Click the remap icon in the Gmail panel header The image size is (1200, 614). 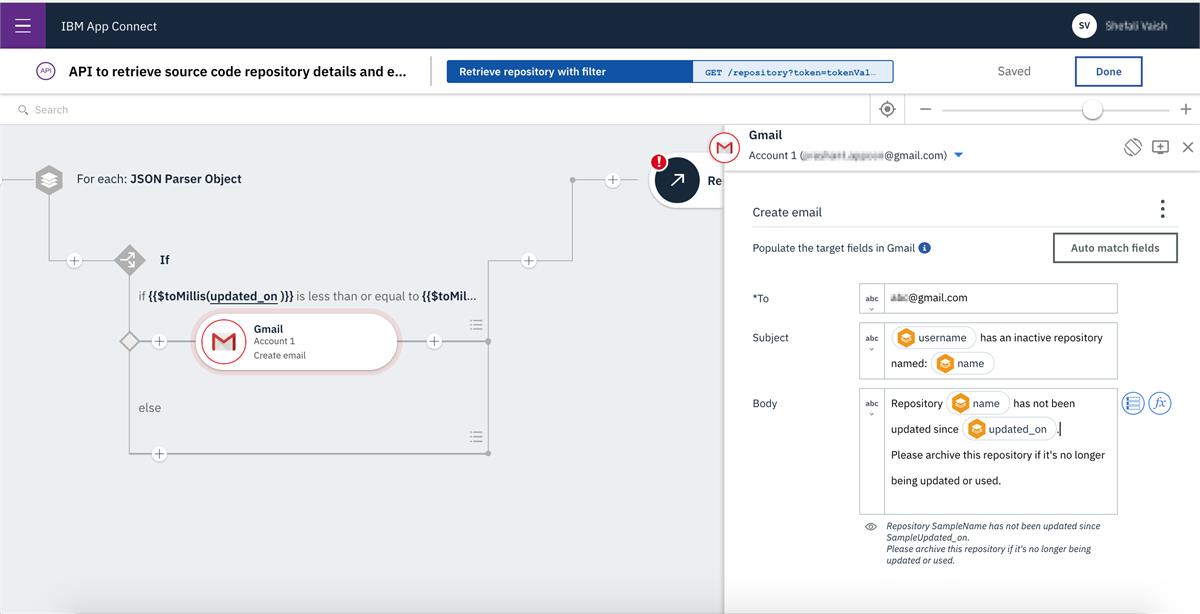(x=1133, y=146)
